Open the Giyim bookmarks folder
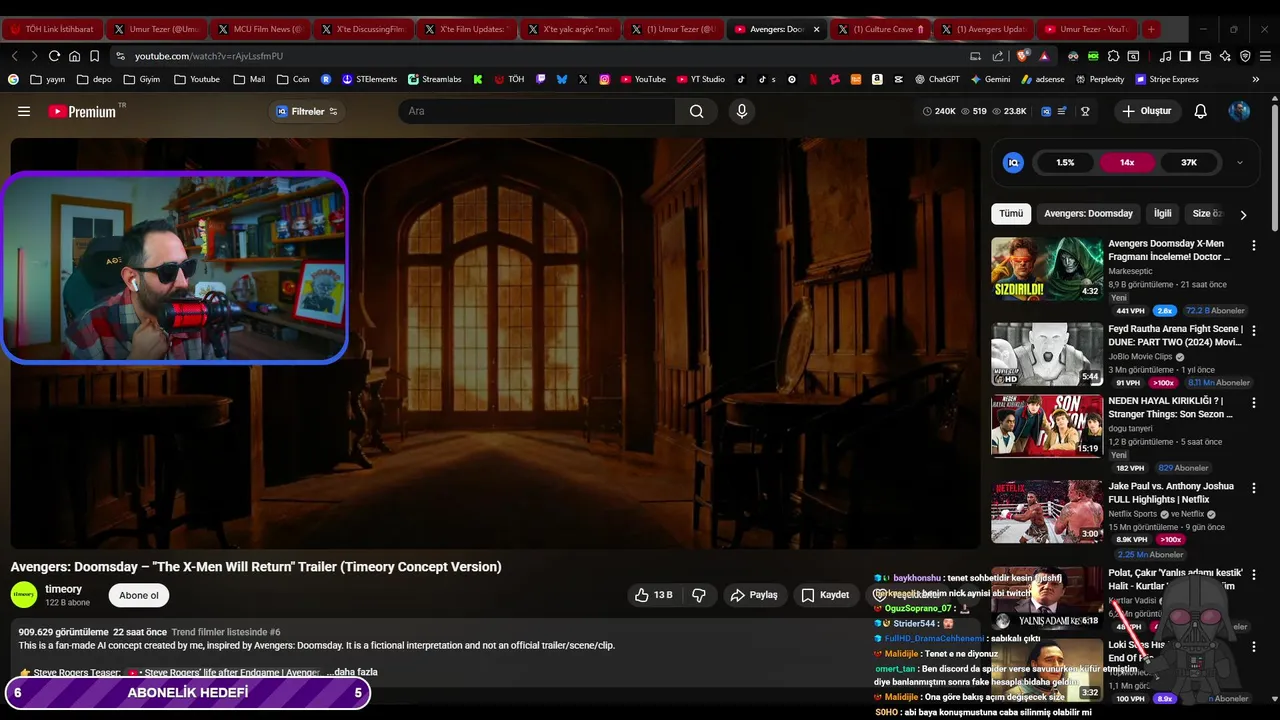This screenshot has height=720, width=1280. 141,79
